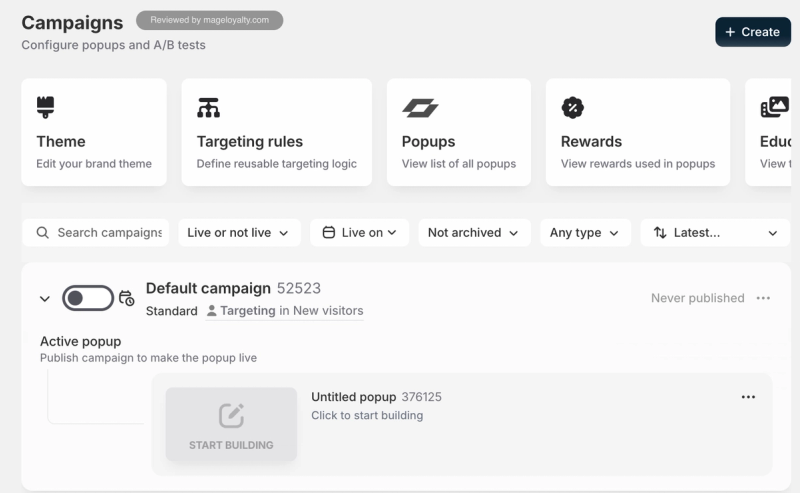The height and width of the screenshot is (493, 800).
Task: Click the Create button
Action: [x=753, y=32]
